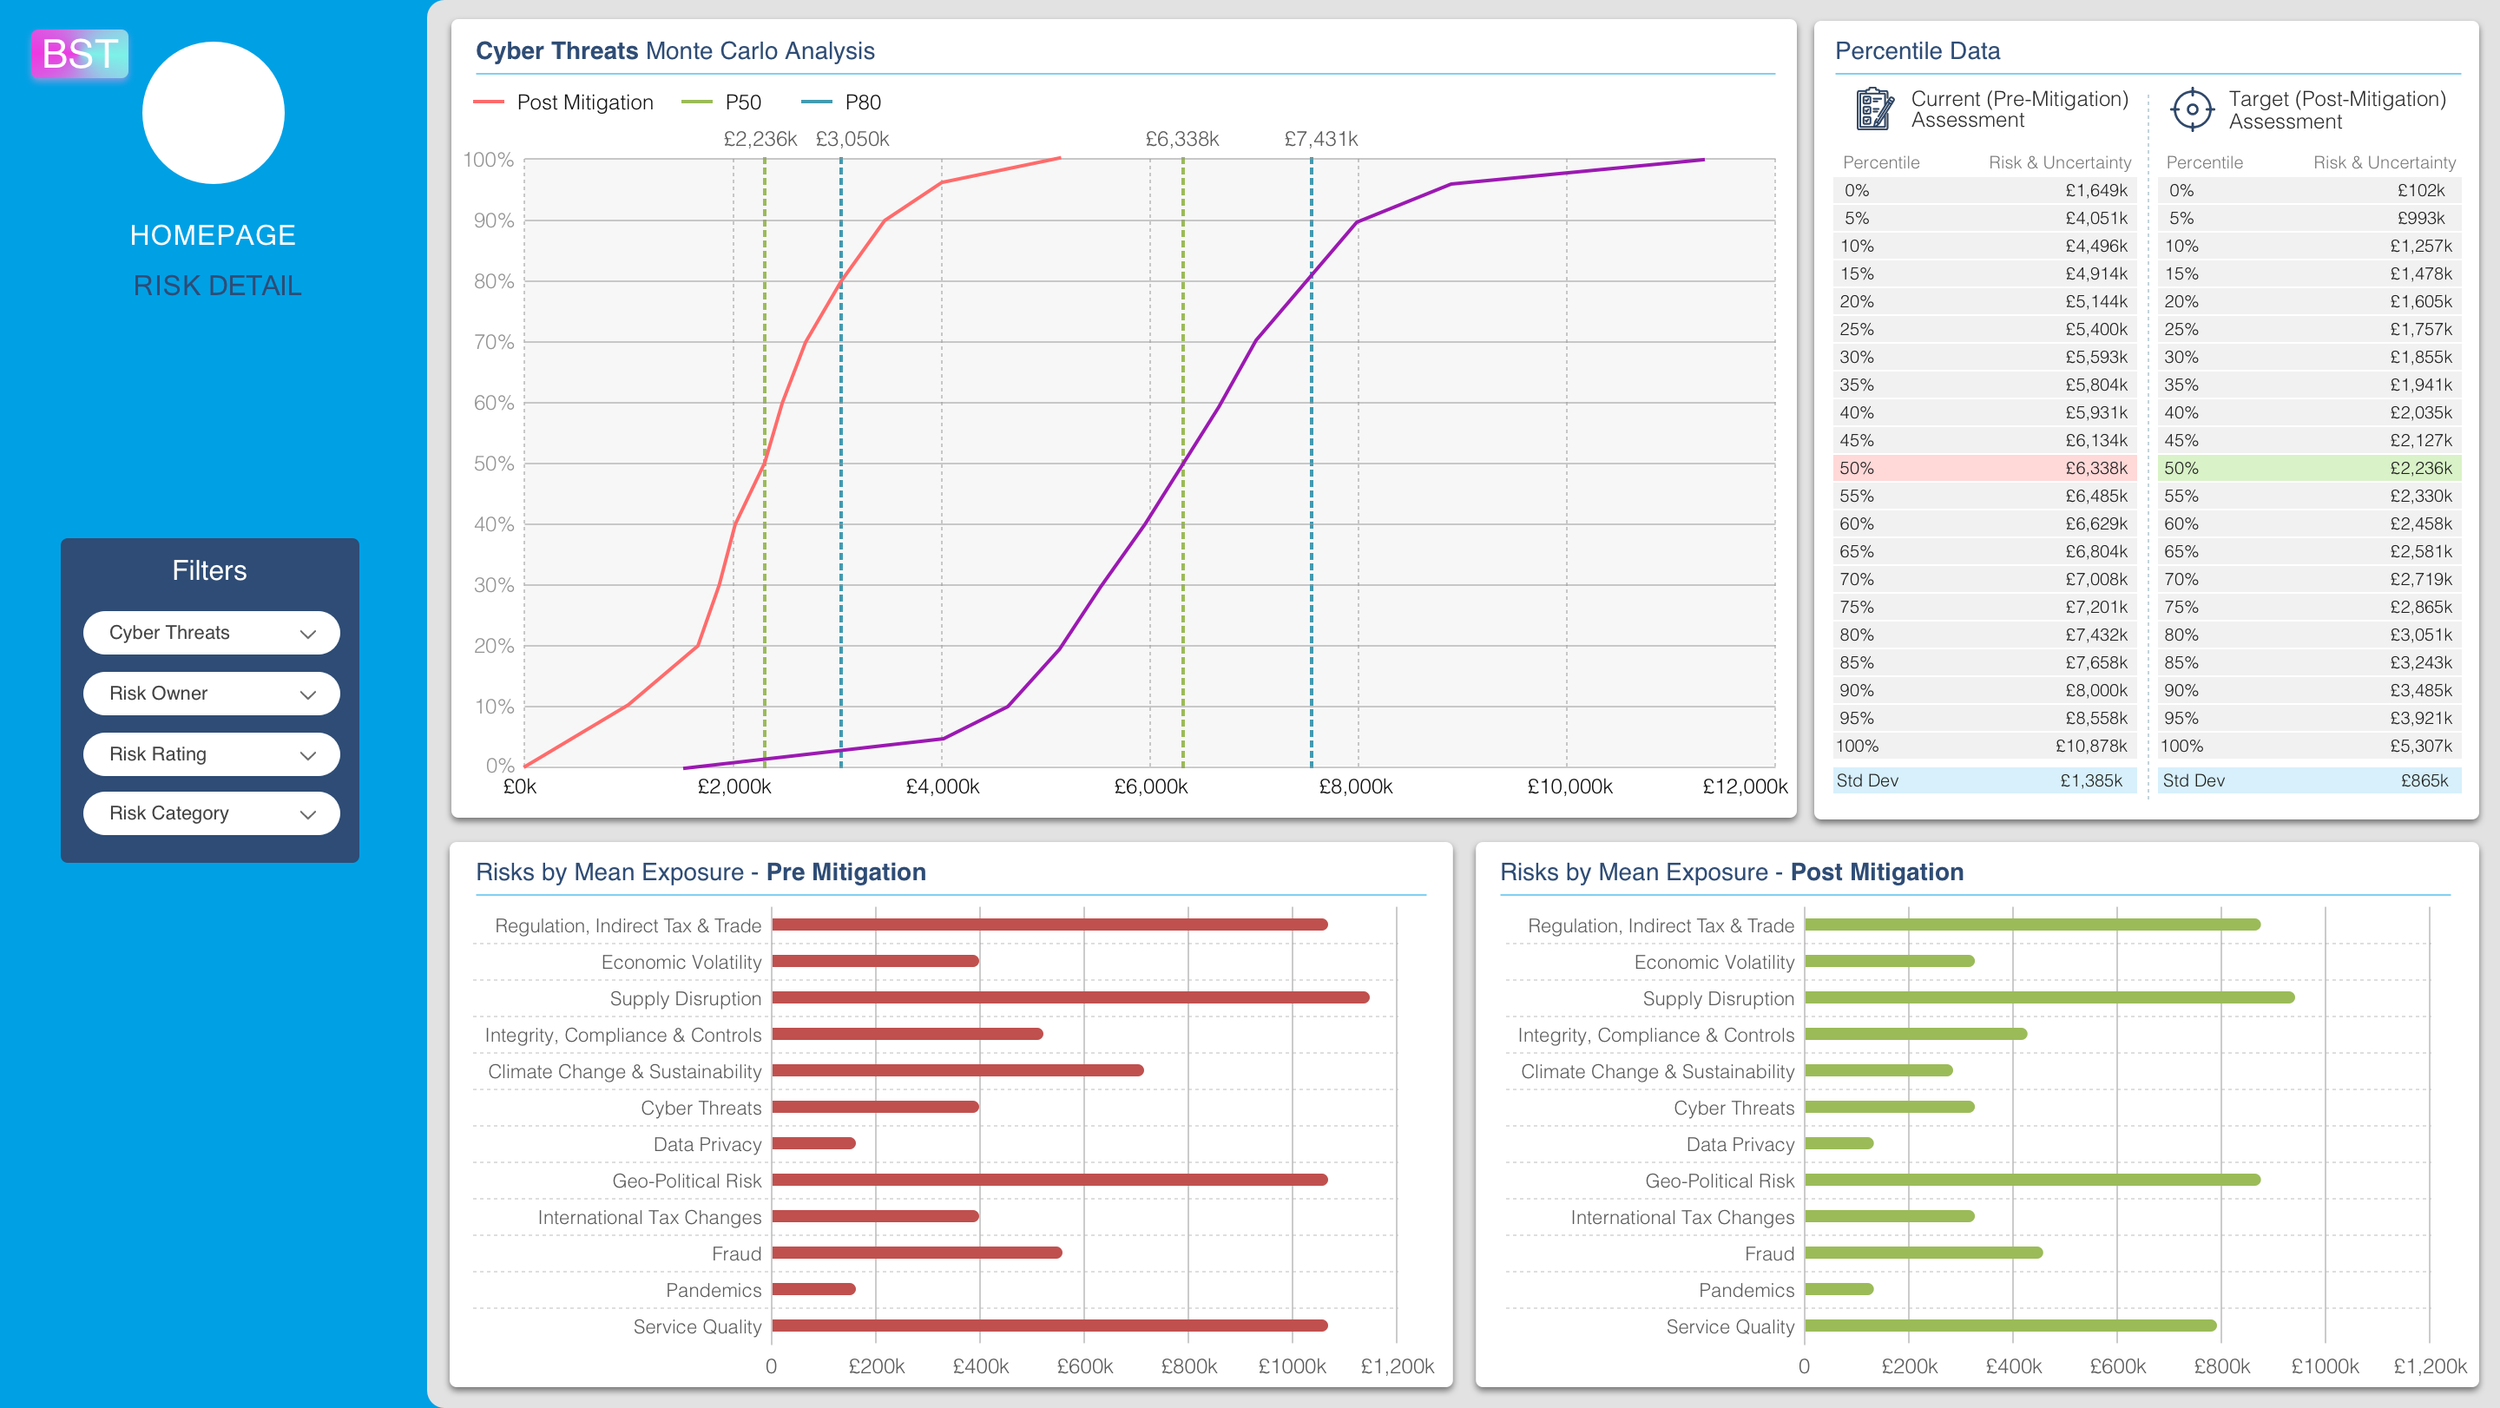This screenshot has width=2500, height=1408.
Task: Click the target post-mitigation assessment icon
Action: pos(2191,109)
